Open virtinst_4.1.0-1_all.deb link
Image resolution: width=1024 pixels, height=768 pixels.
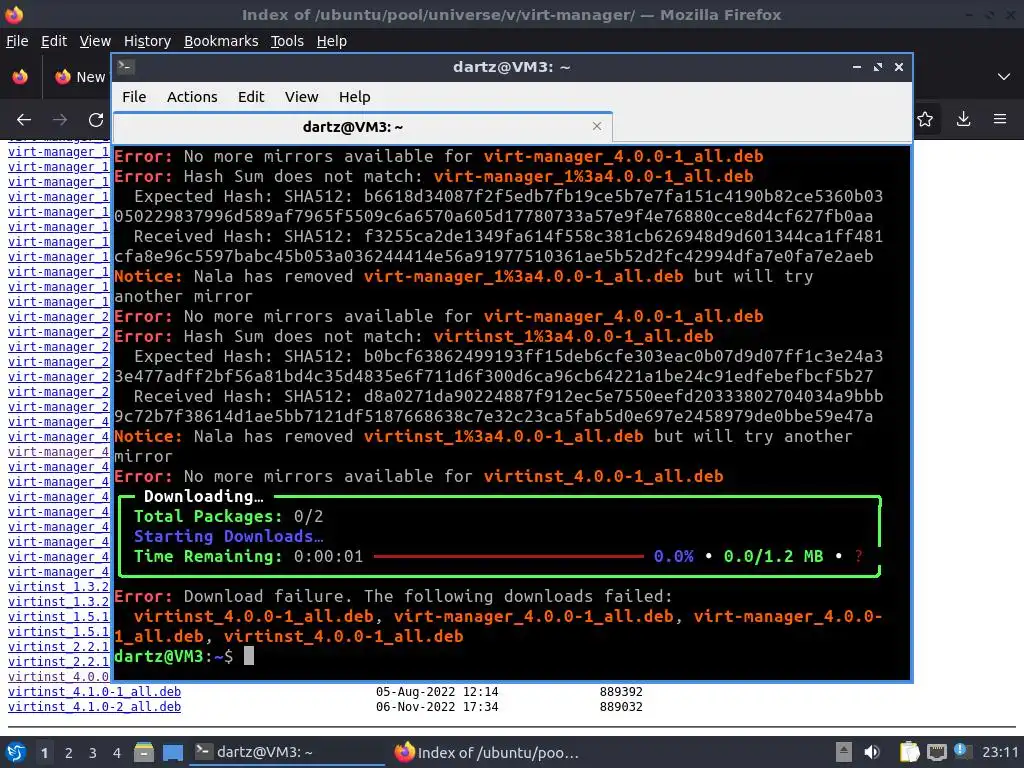[x=95, y=692]
